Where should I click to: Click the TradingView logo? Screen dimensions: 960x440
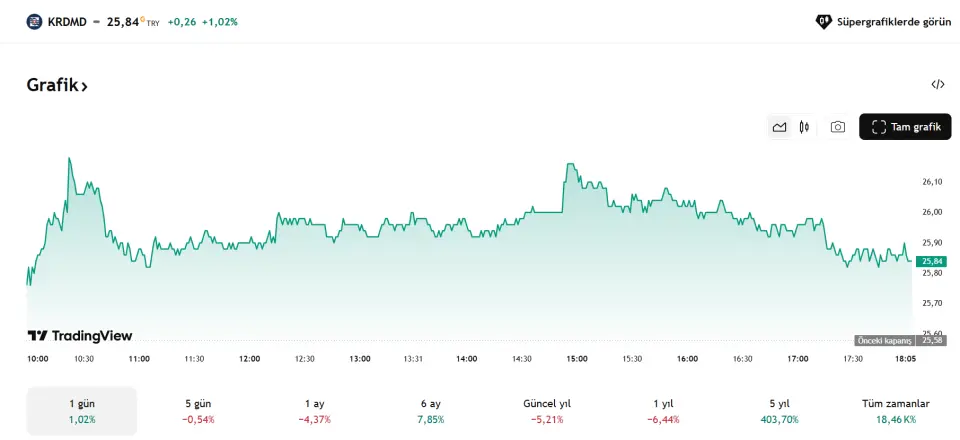(80, 336)
